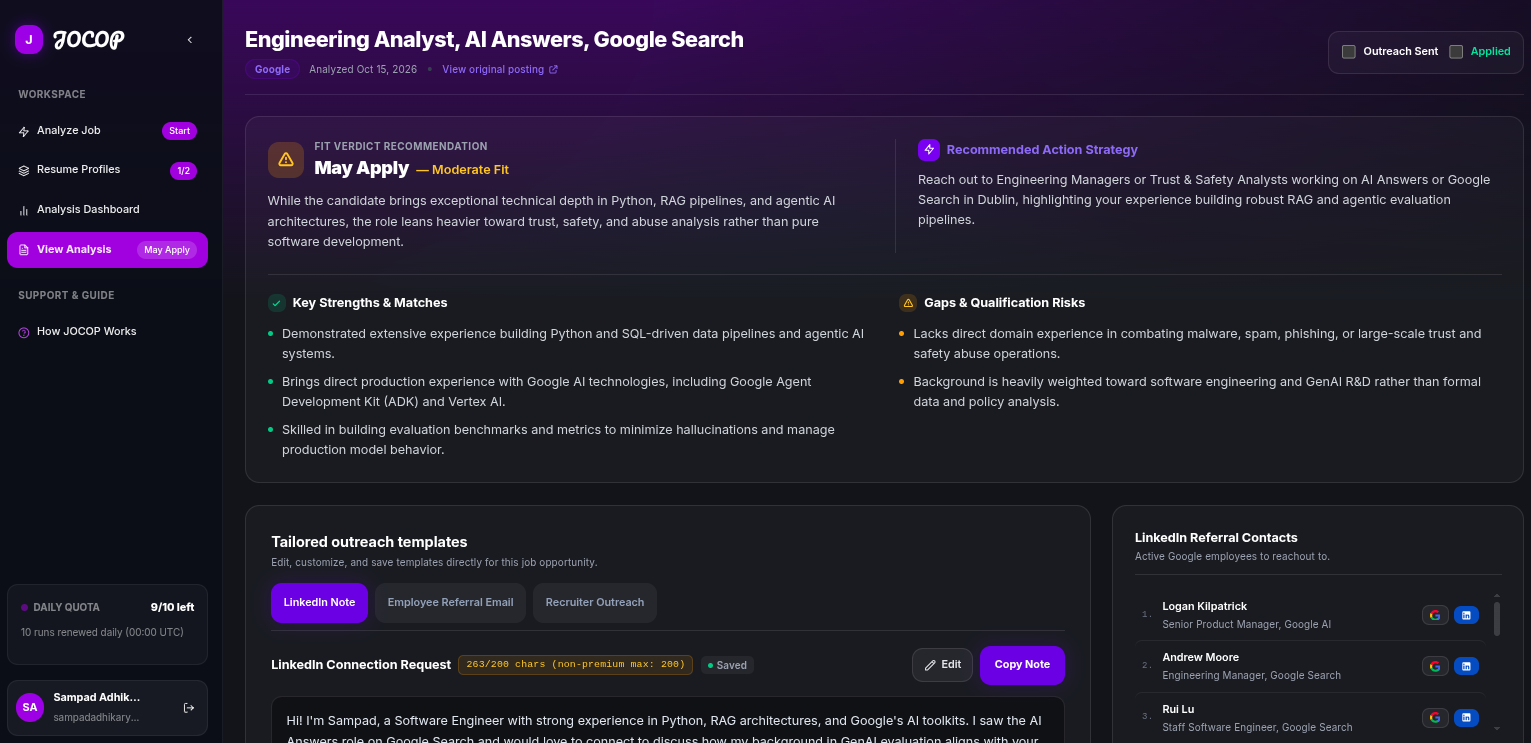Click the 1/2 Resume Profiles badge

pyautogui.click(x=183, y=171)
